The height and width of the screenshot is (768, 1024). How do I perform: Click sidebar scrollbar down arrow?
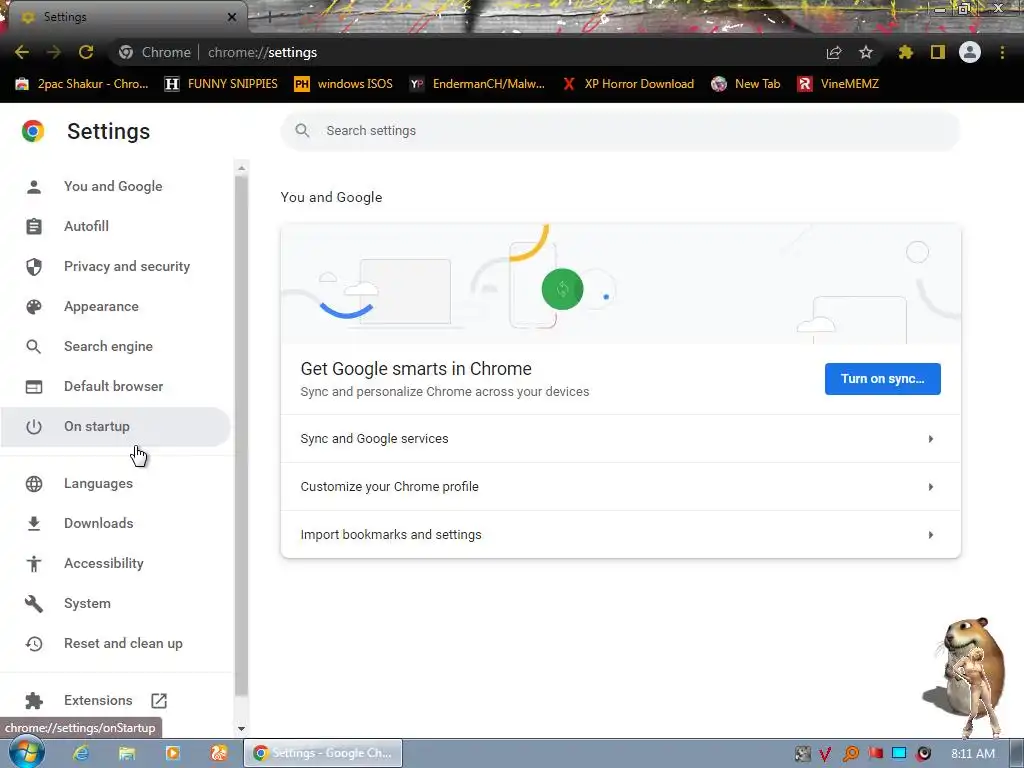click(242, 729)
